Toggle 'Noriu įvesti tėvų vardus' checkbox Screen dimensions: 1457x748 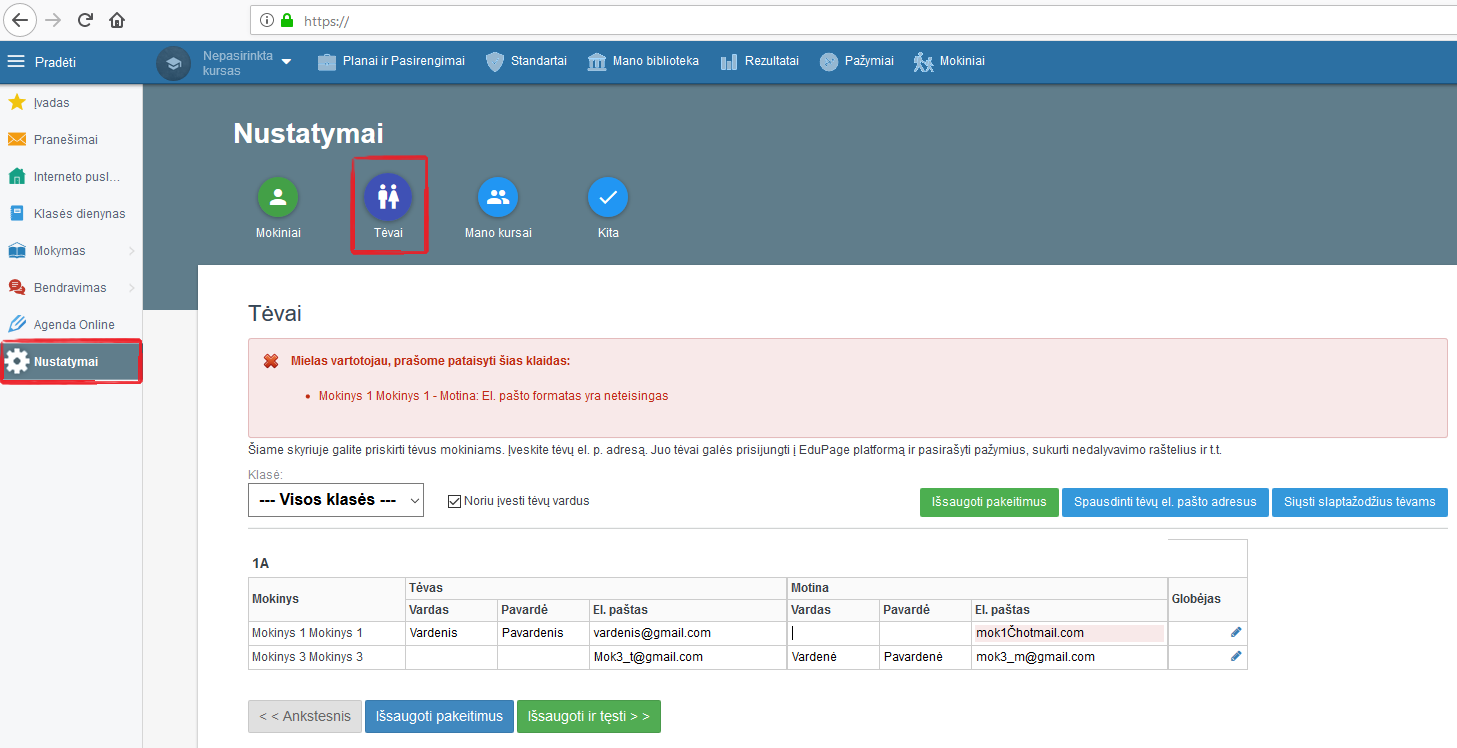click(455, 501)
